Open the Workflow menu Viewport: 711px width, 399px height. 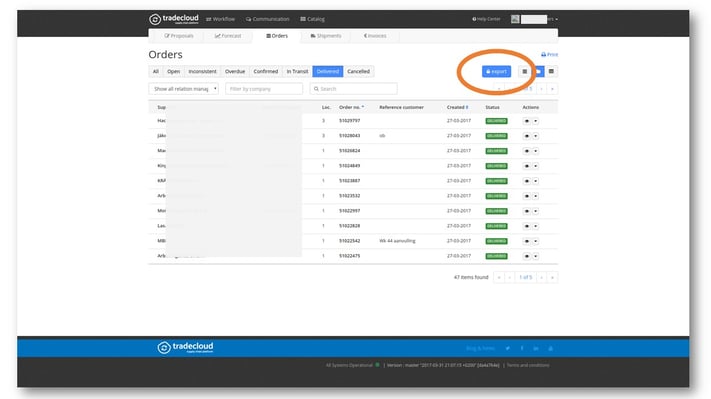[220, 19]
